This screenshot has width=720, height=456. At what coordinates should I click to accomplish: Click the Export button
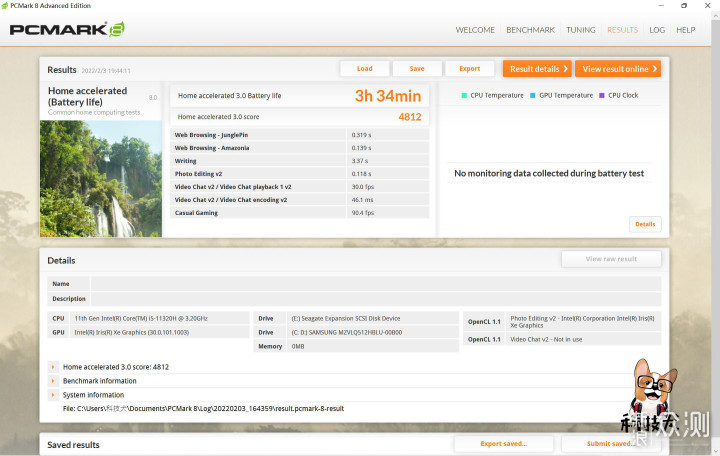pos(469,68)
